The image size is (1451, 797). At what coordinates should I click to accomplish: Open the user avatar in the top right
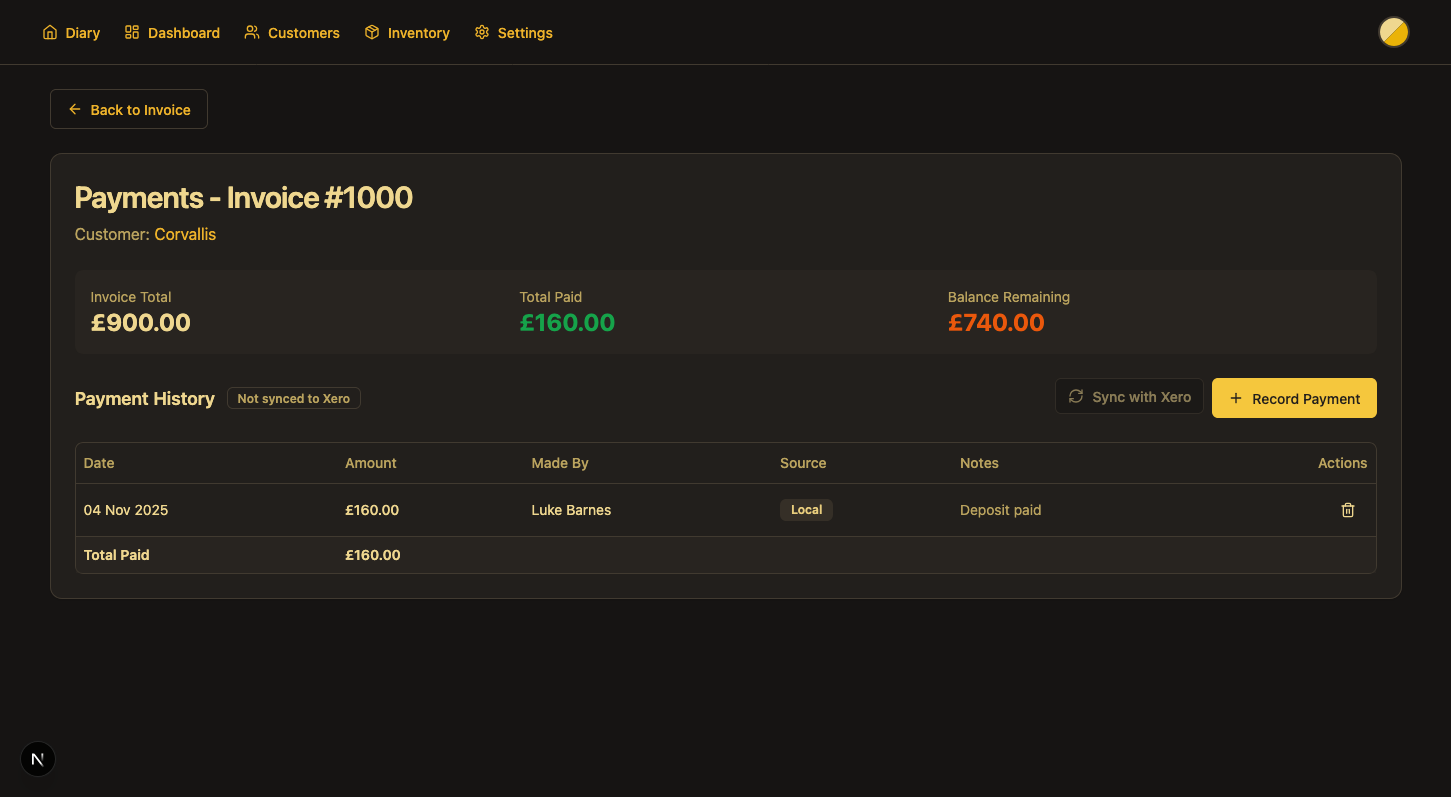click(x=1393, y=32)
